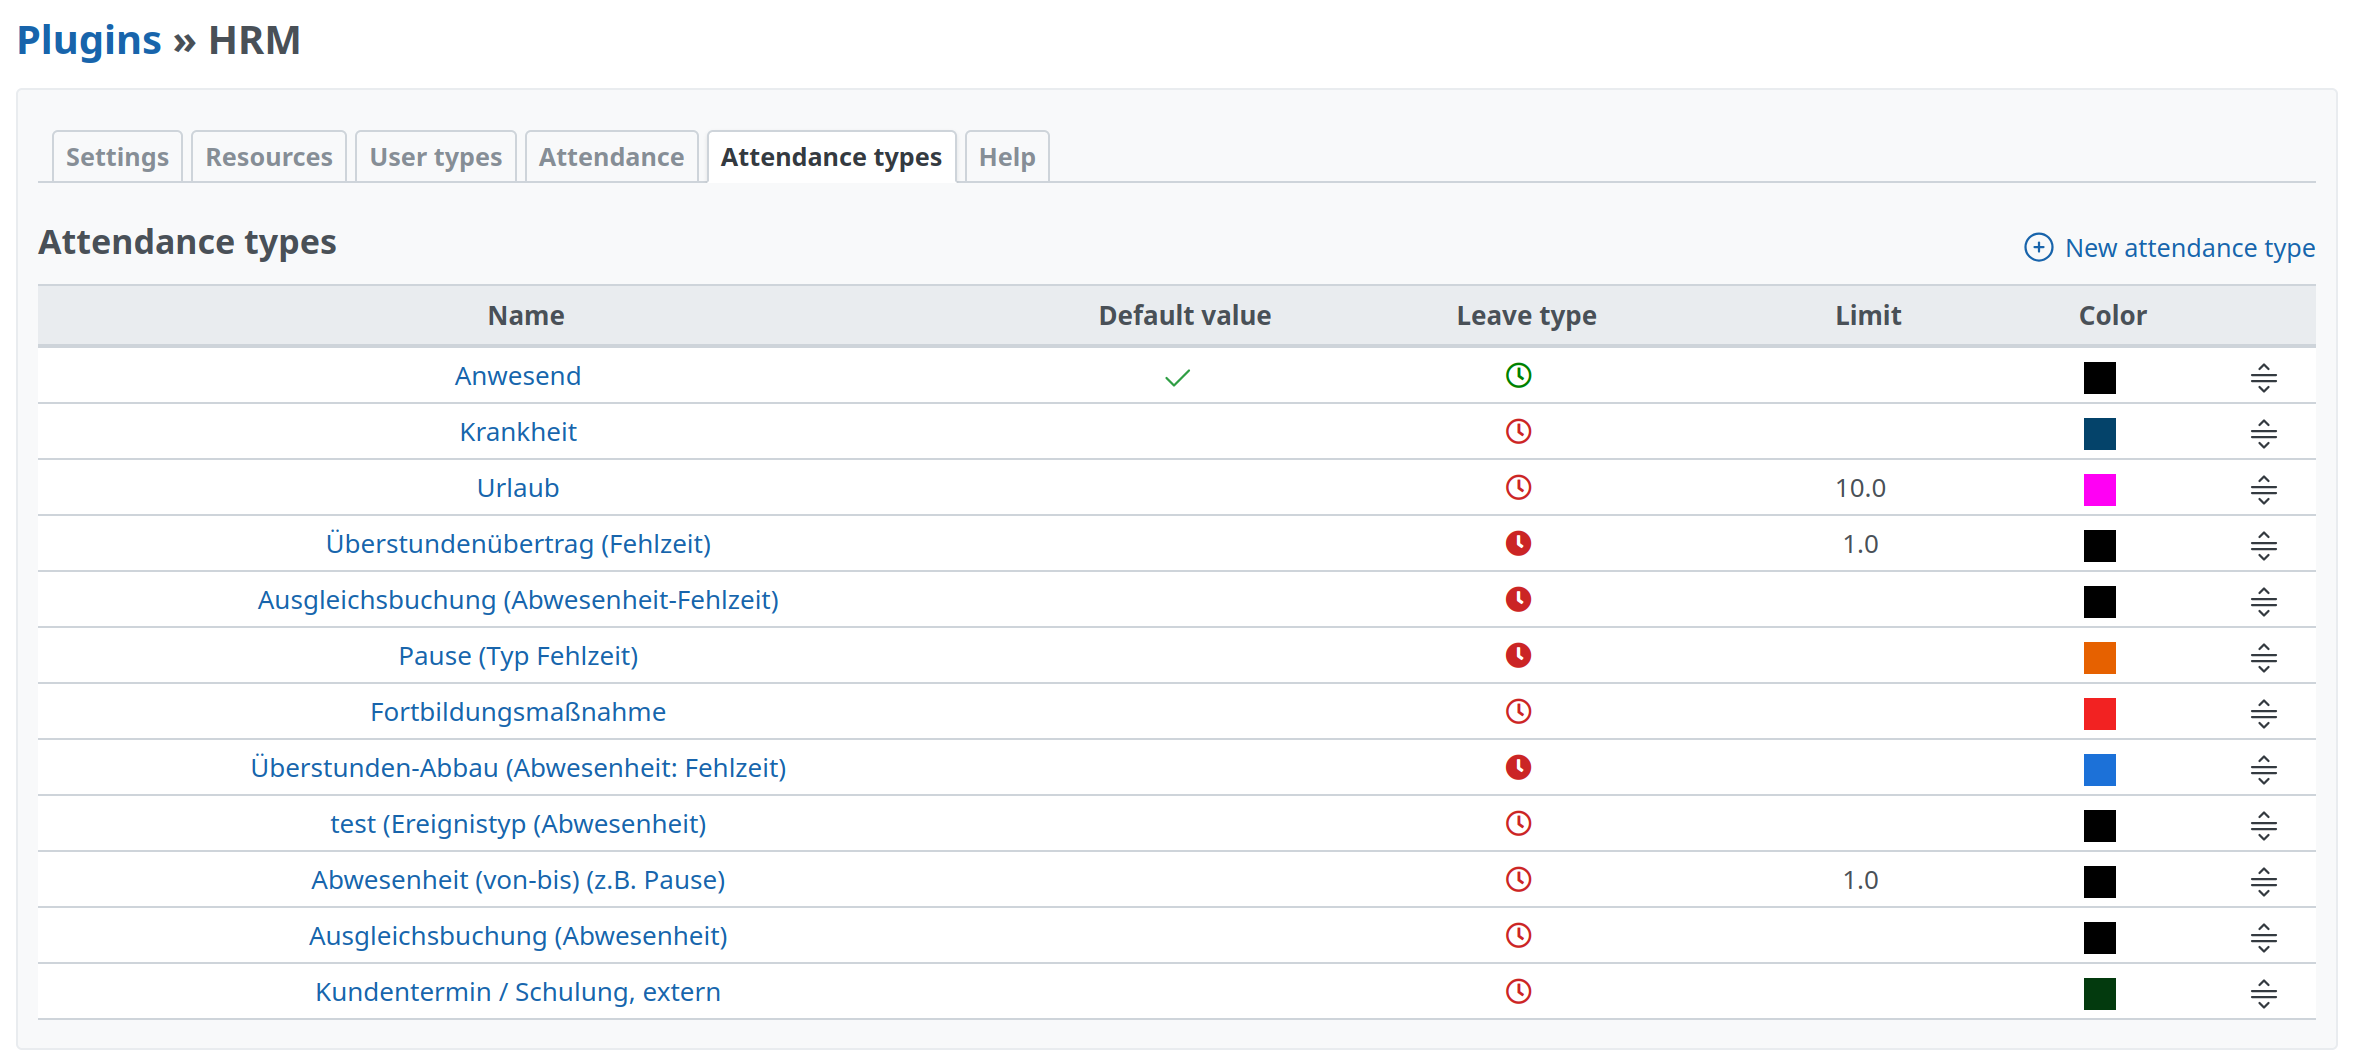Click the Limit column header
2356x1058 pixels.
pyautogui.click(x=1867, y=316)
